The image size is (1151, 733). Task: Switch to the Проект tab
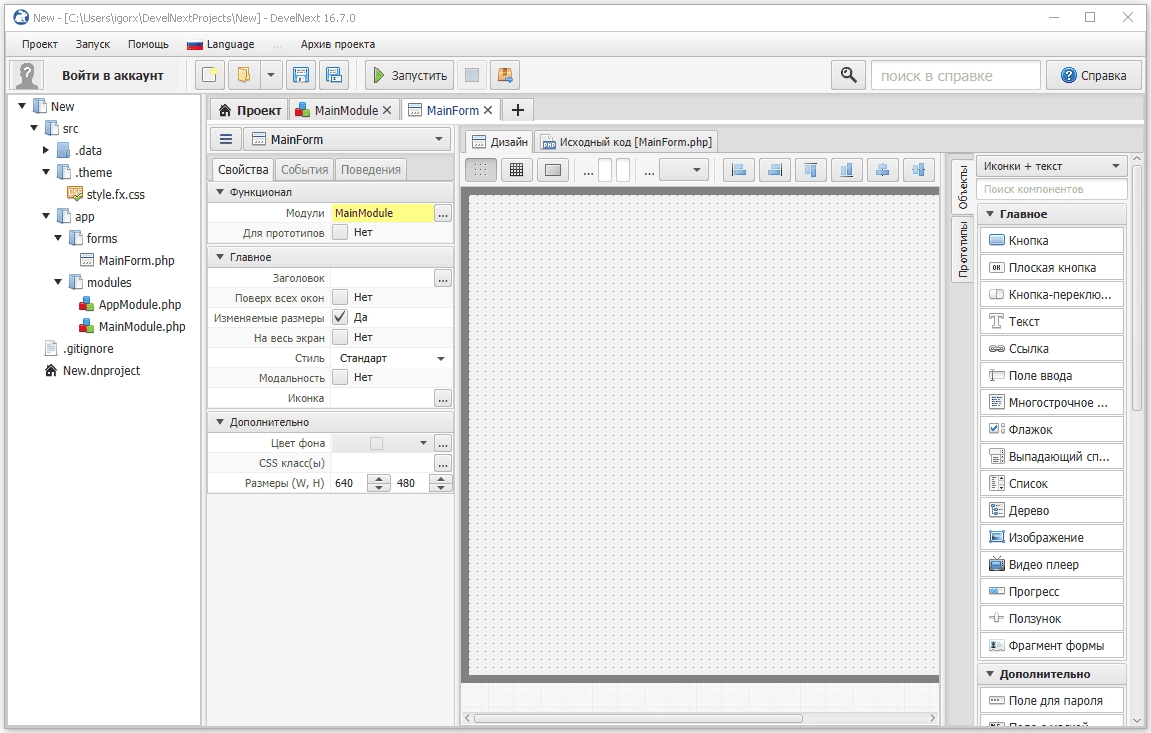click(x=250, y=110)
